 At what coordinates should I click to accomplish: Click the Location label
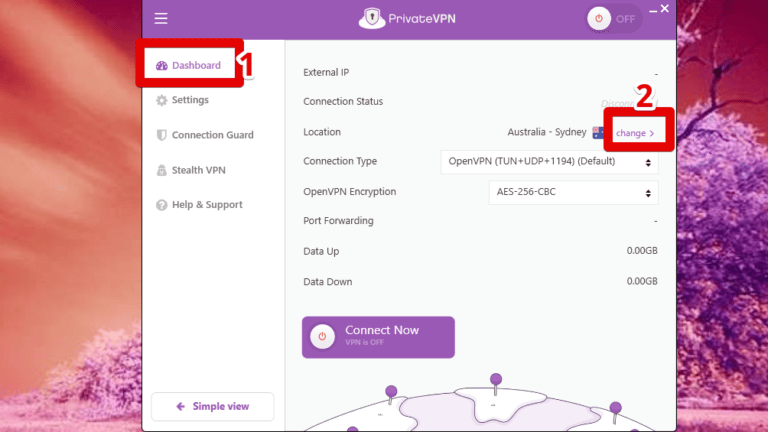coord(322,132)
